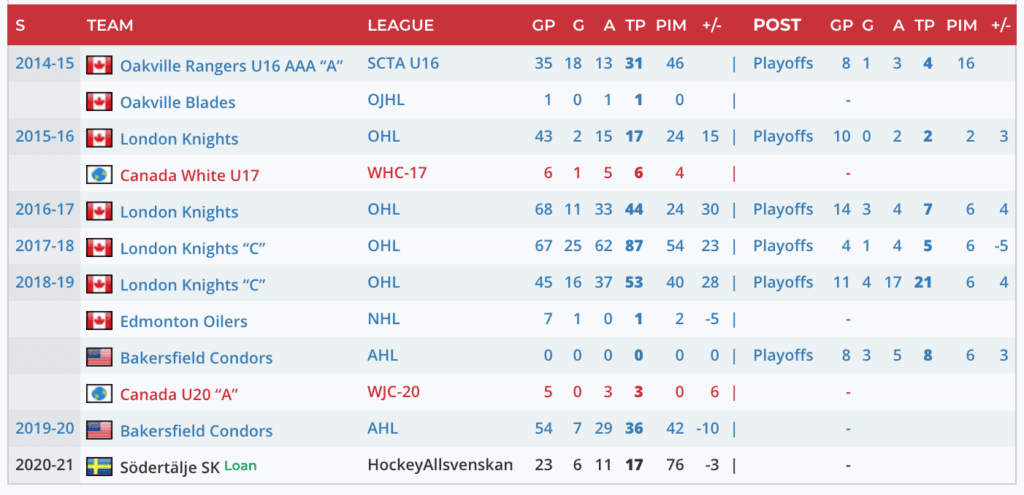Click the POST column header
Screen dimensions: 1024x495
pos(777,25)
